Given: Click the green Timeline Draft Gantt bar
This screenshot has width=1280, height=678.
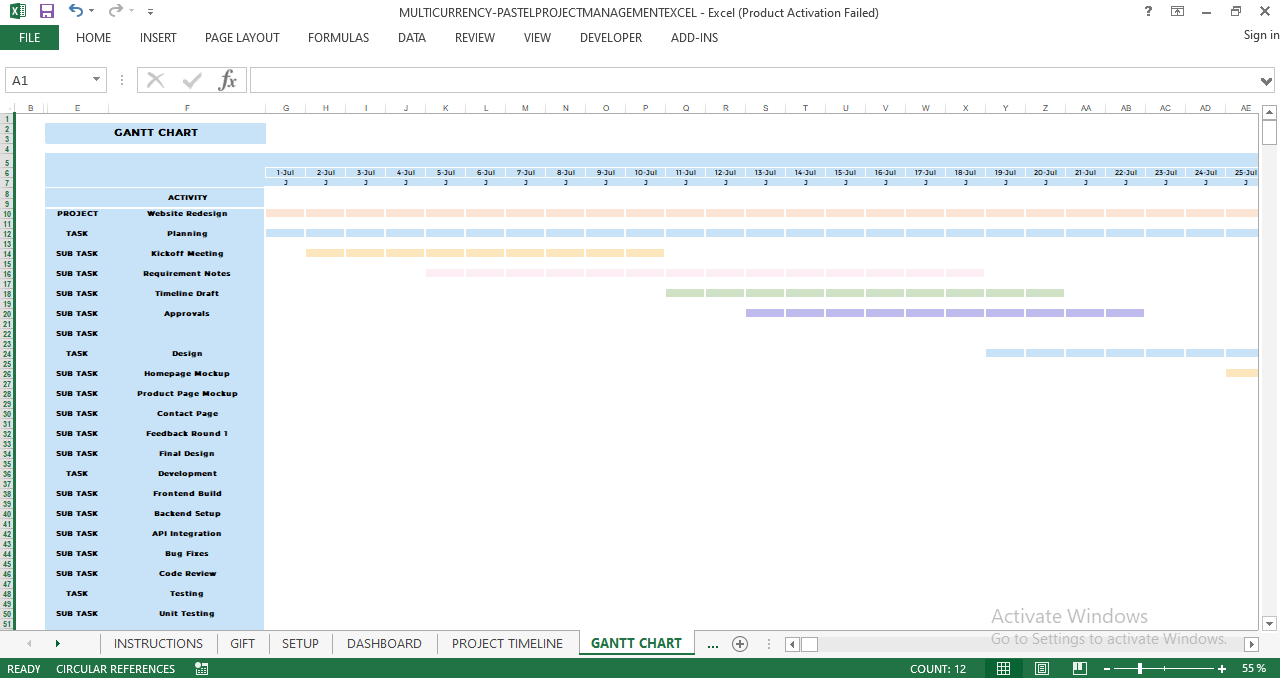Looking at the screenshot, I should pos(865,293).
